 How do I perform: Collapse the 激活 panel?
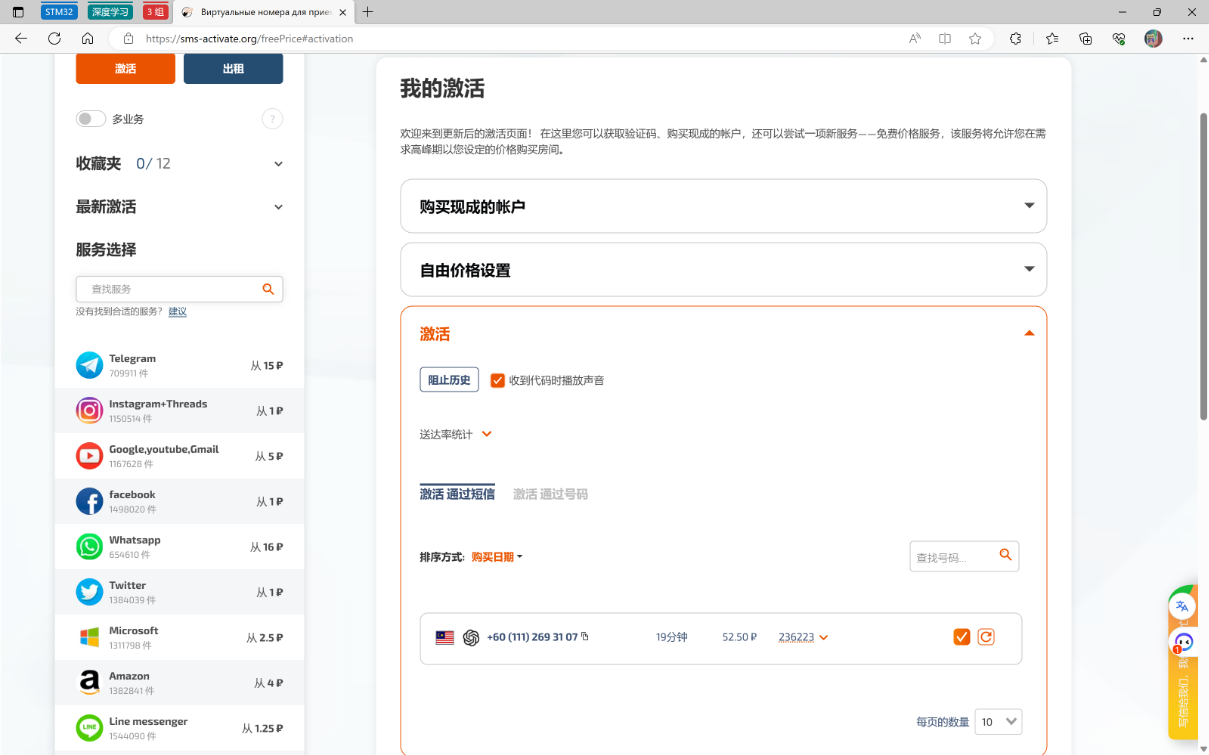1029,334
